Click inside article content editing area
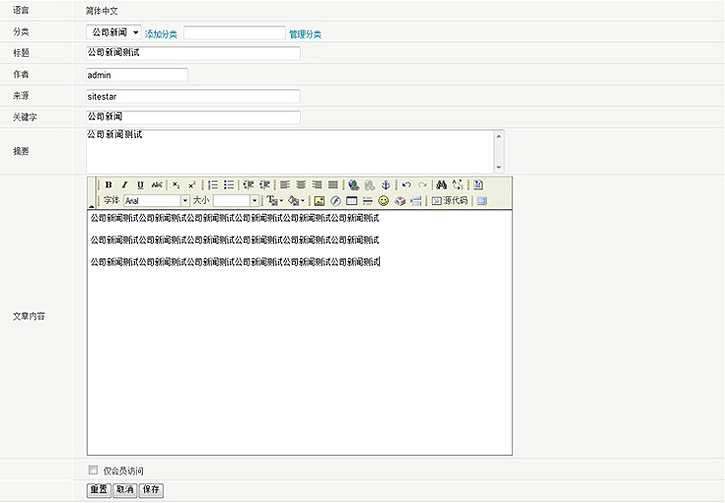The image size is (725, 503). click(300, 333)
